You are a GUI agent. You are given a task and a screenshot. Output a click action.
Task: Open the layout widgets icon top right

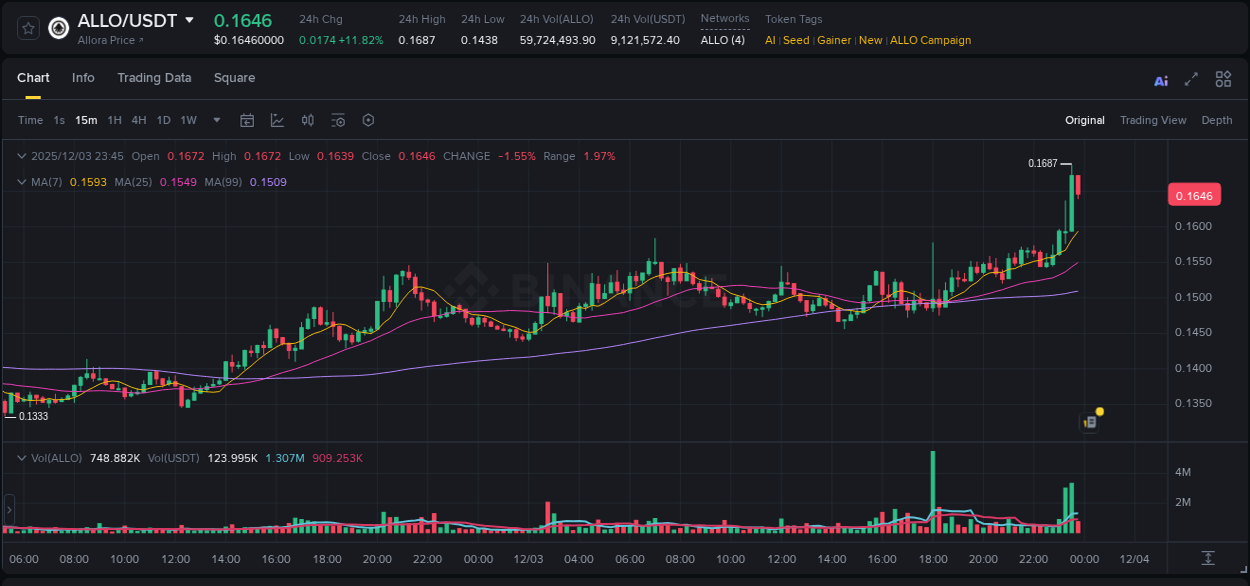1222,78
